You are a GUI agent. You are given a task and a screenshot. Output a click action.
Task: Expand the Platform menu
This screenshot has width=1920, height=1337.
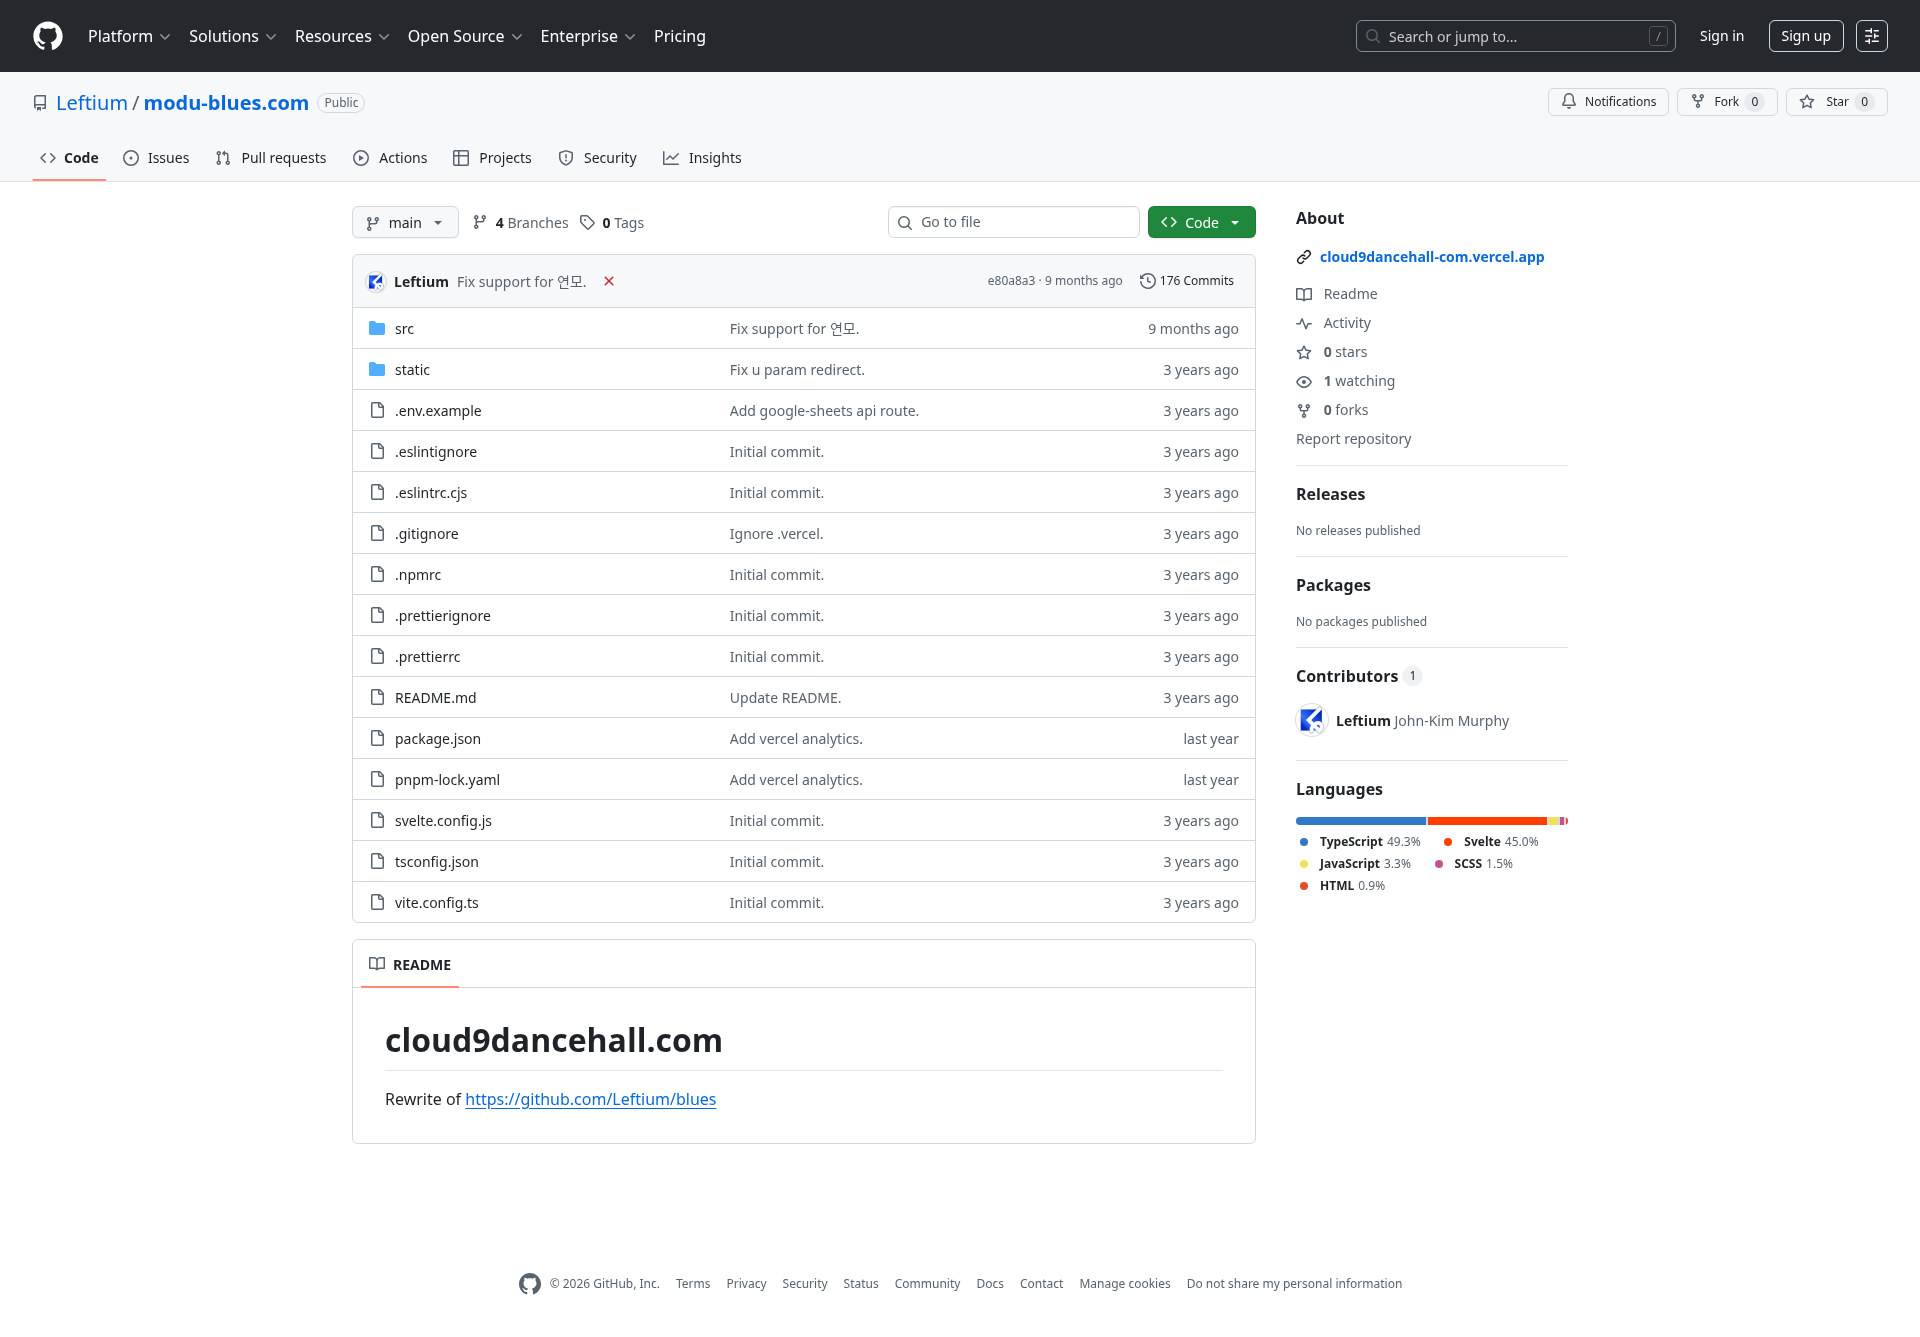point(129,36)
